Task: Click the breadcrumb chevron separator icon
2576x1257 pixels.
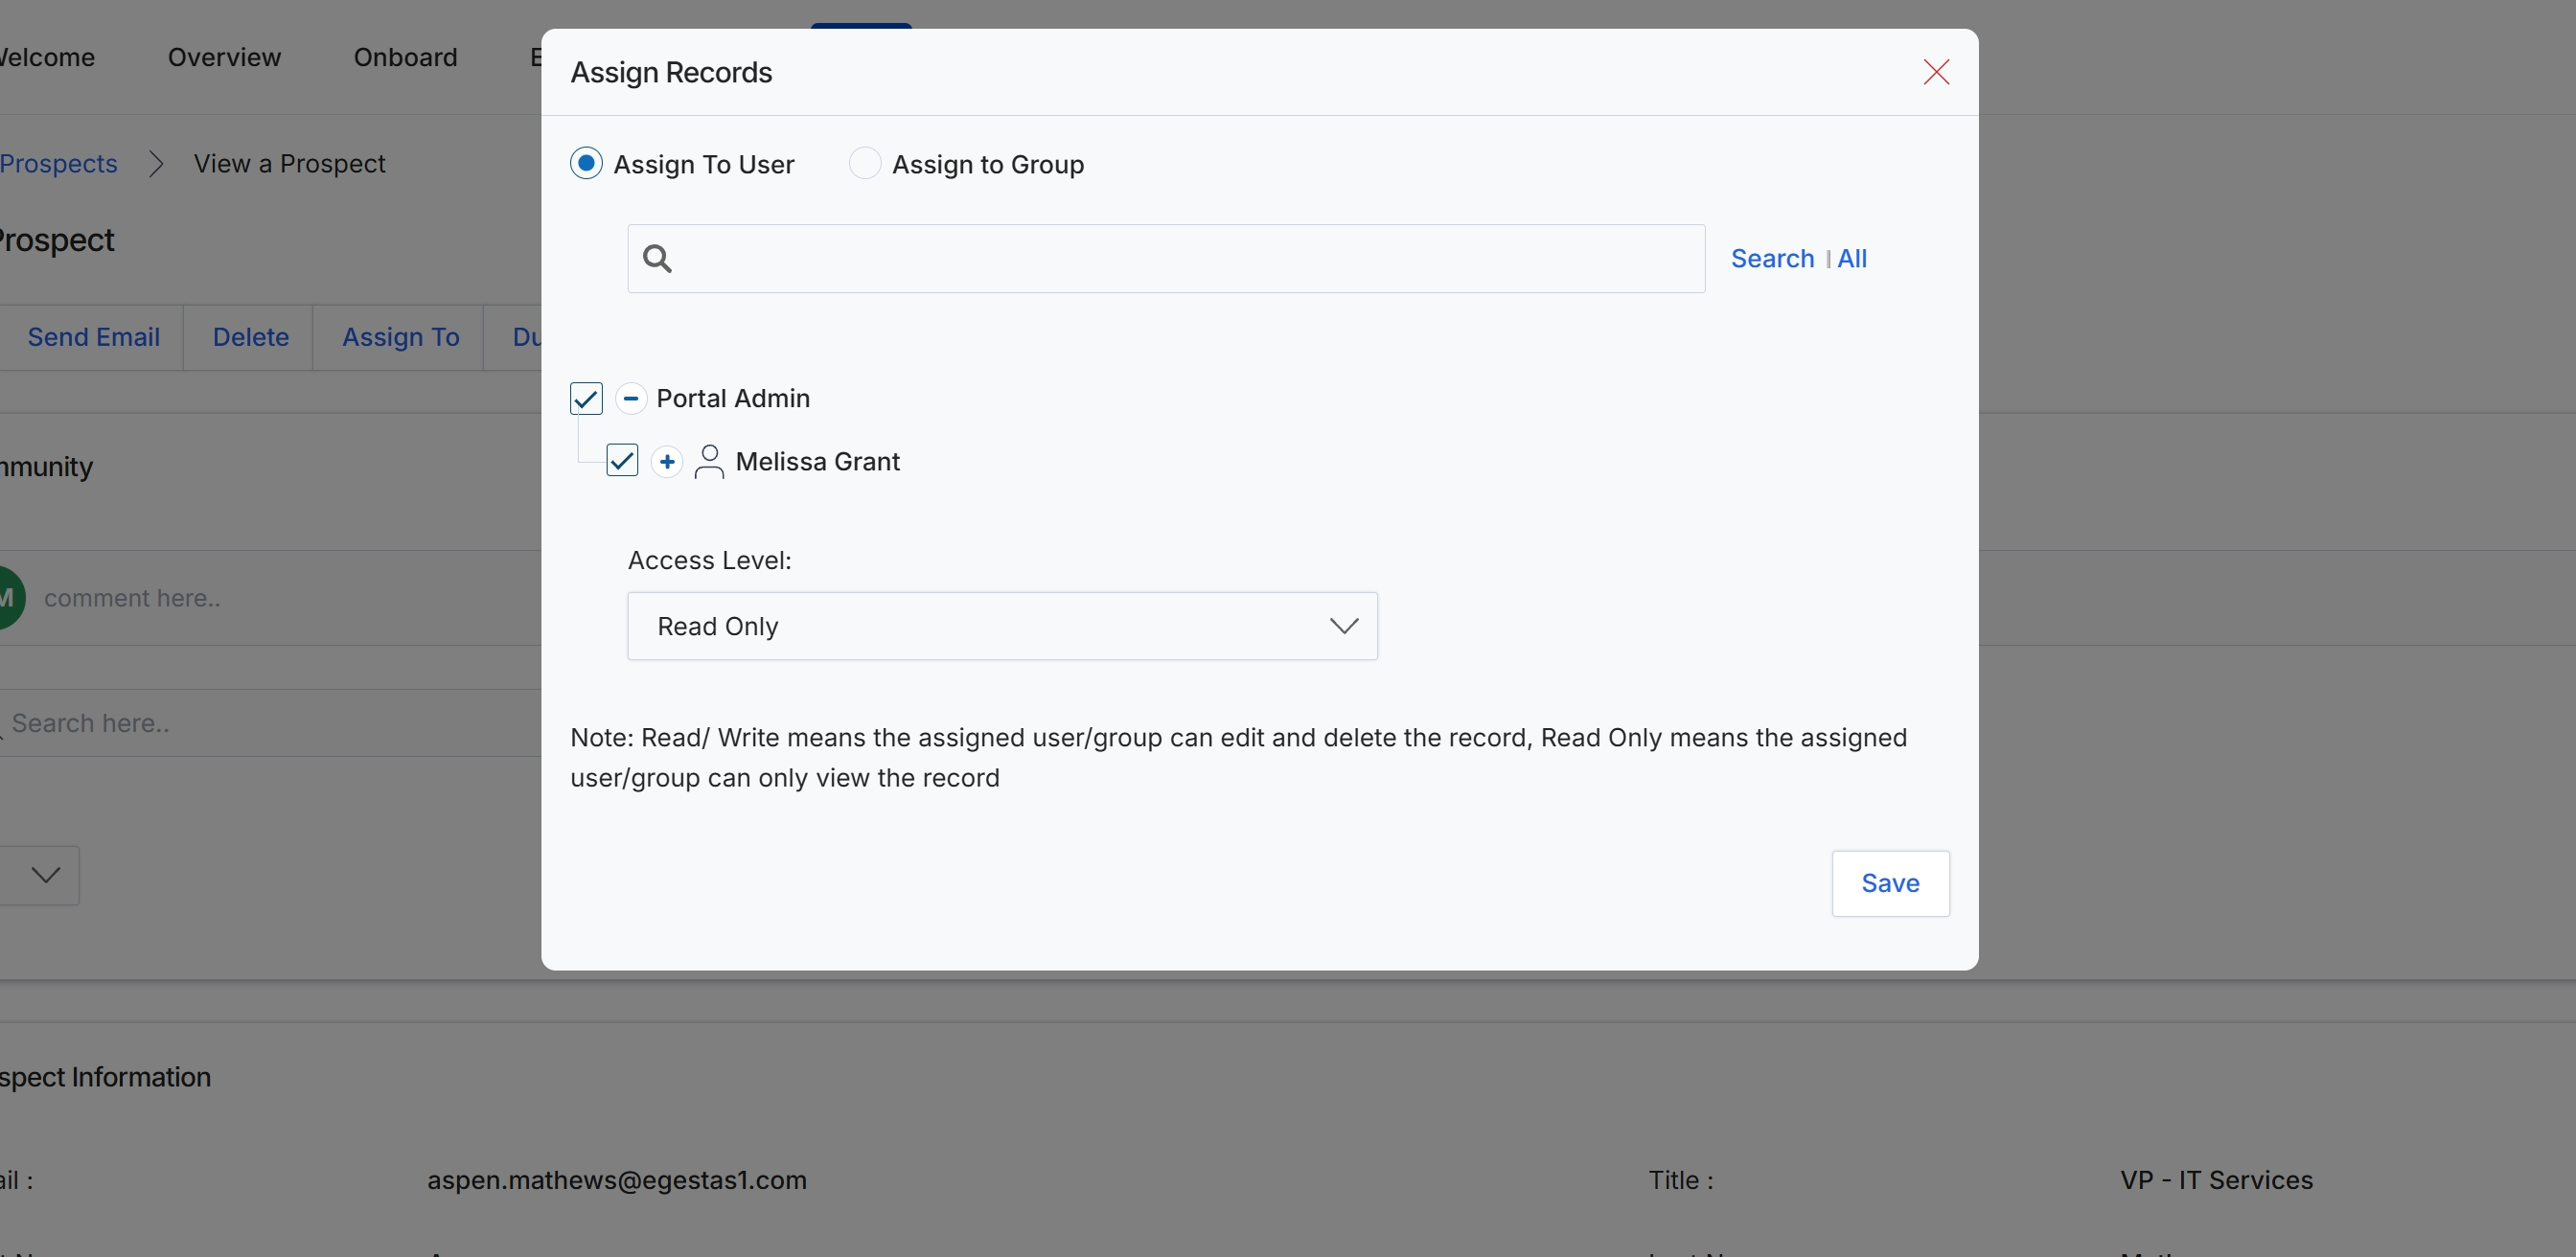Action: (156, 163)
